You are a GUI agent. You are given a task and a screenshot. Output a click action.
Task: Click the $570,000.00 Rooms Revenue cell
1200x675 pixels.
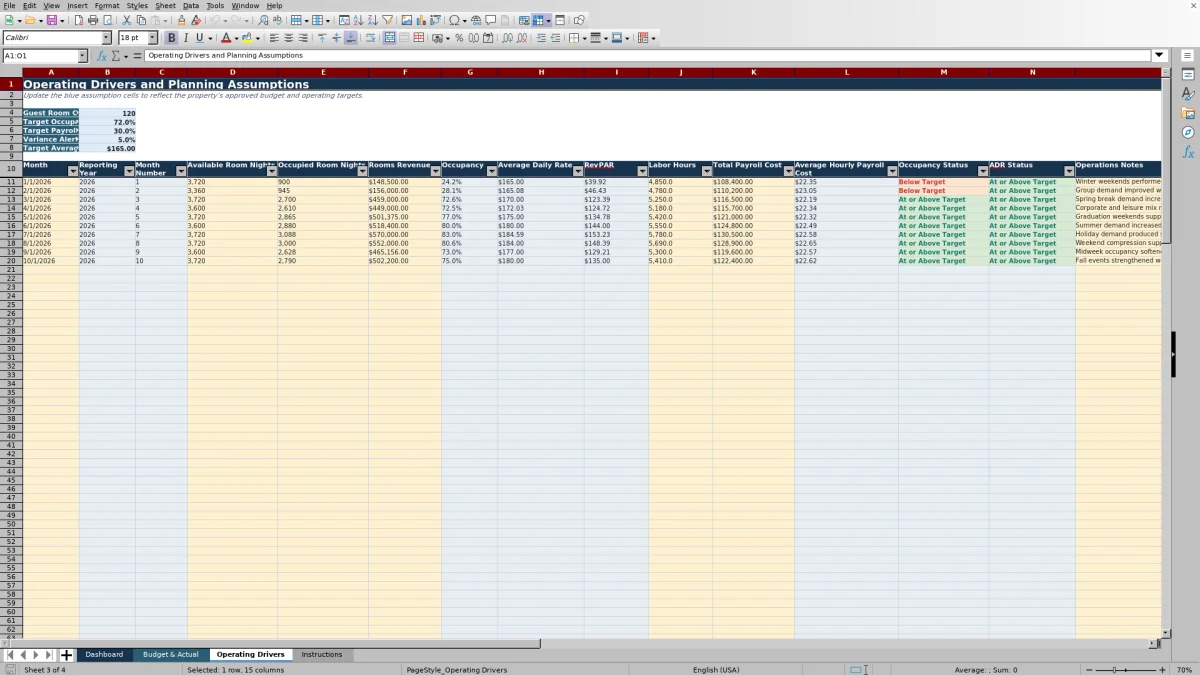click(x=404, y=235)
